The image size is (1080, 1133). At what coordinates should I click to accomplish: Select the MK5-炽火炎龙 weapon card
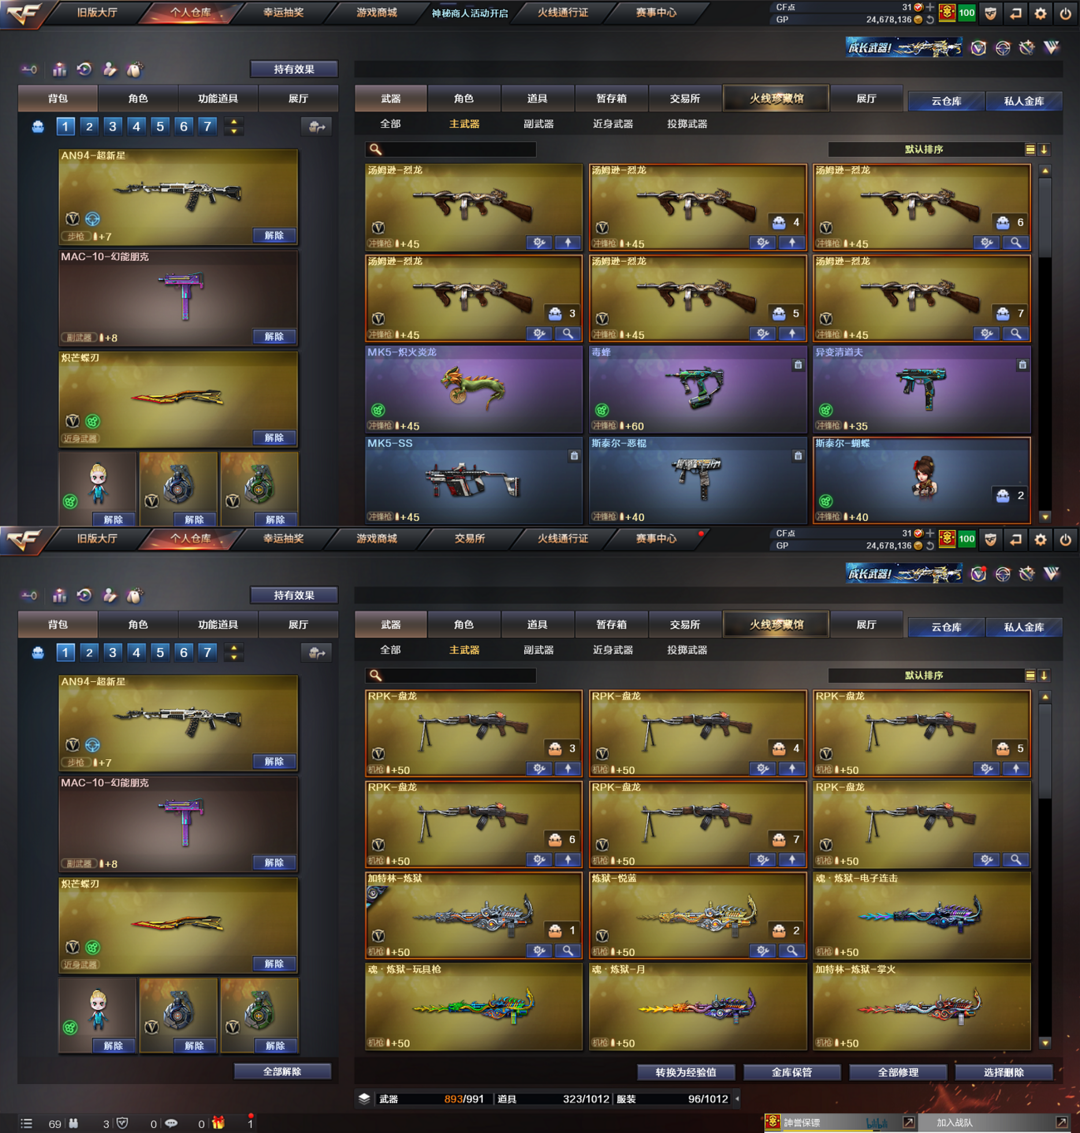474,389
